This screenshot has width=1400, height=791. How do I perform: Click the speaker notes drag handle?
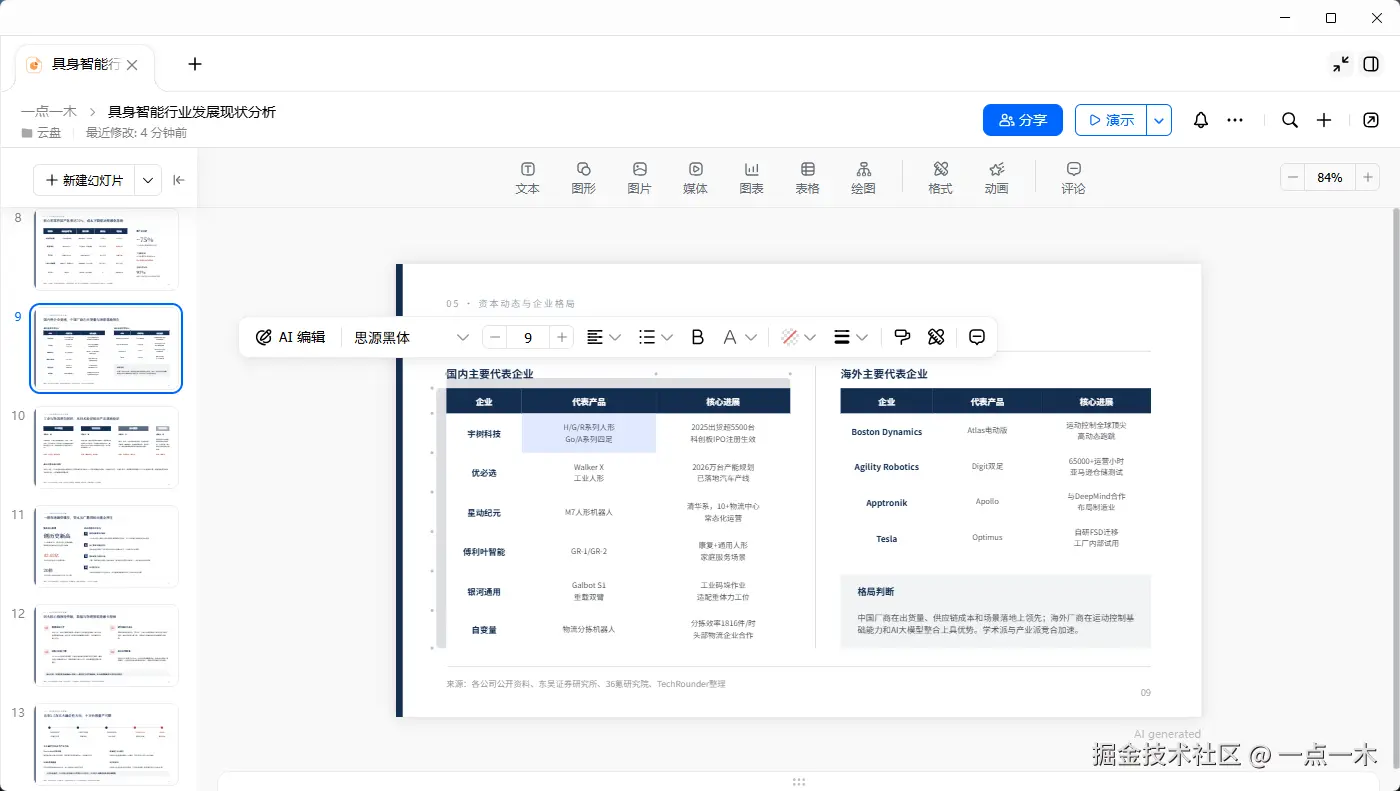798,781
